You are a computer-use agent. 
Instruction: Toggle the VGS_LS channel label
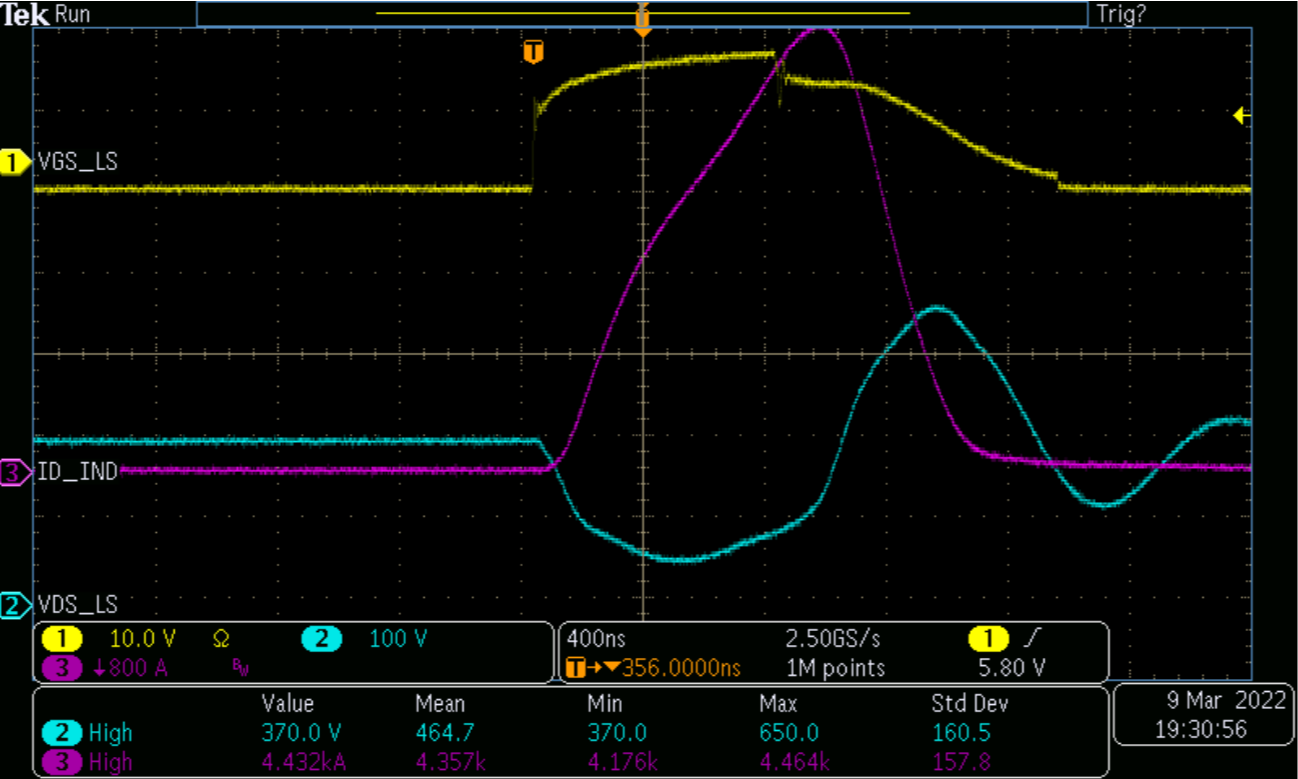[x=75, y=161]
